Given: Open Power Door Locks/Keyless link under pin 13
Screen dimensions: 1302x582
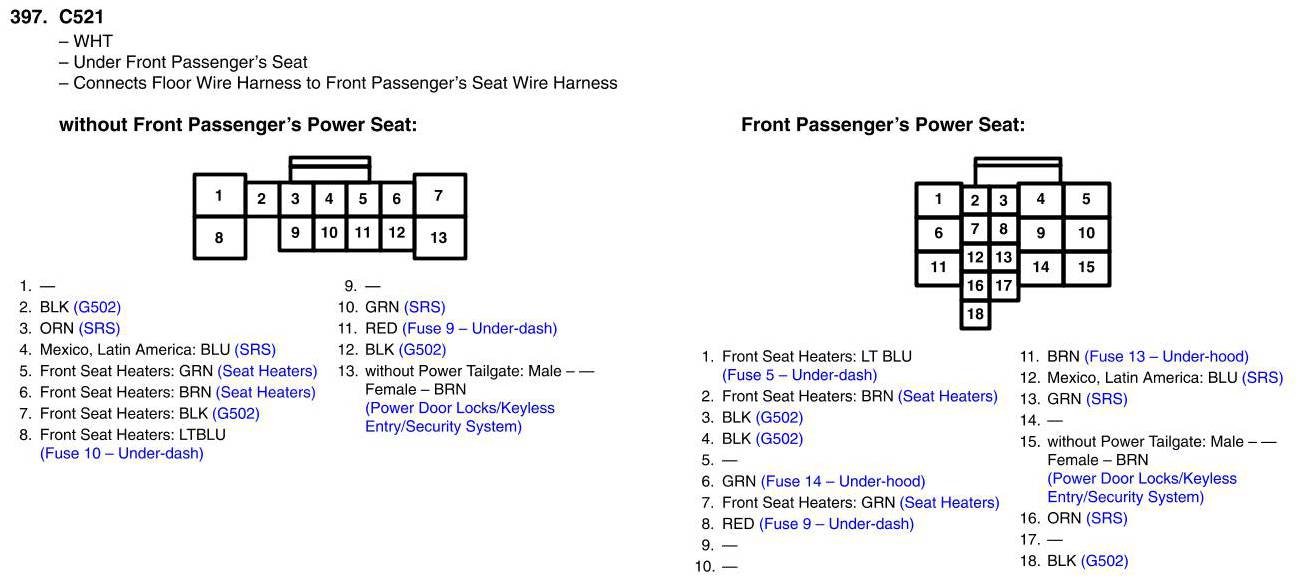Looking at the screenshot, I should pos(459,408).
